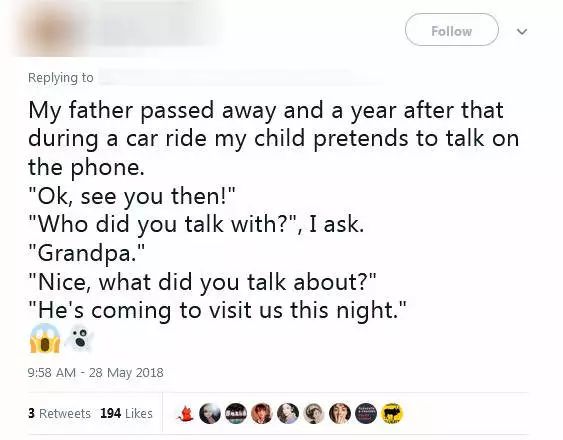The height and width of the screenshot is (440, 563).
Task: Open the dark avatar with white text
Action: [x=236, y=413]
